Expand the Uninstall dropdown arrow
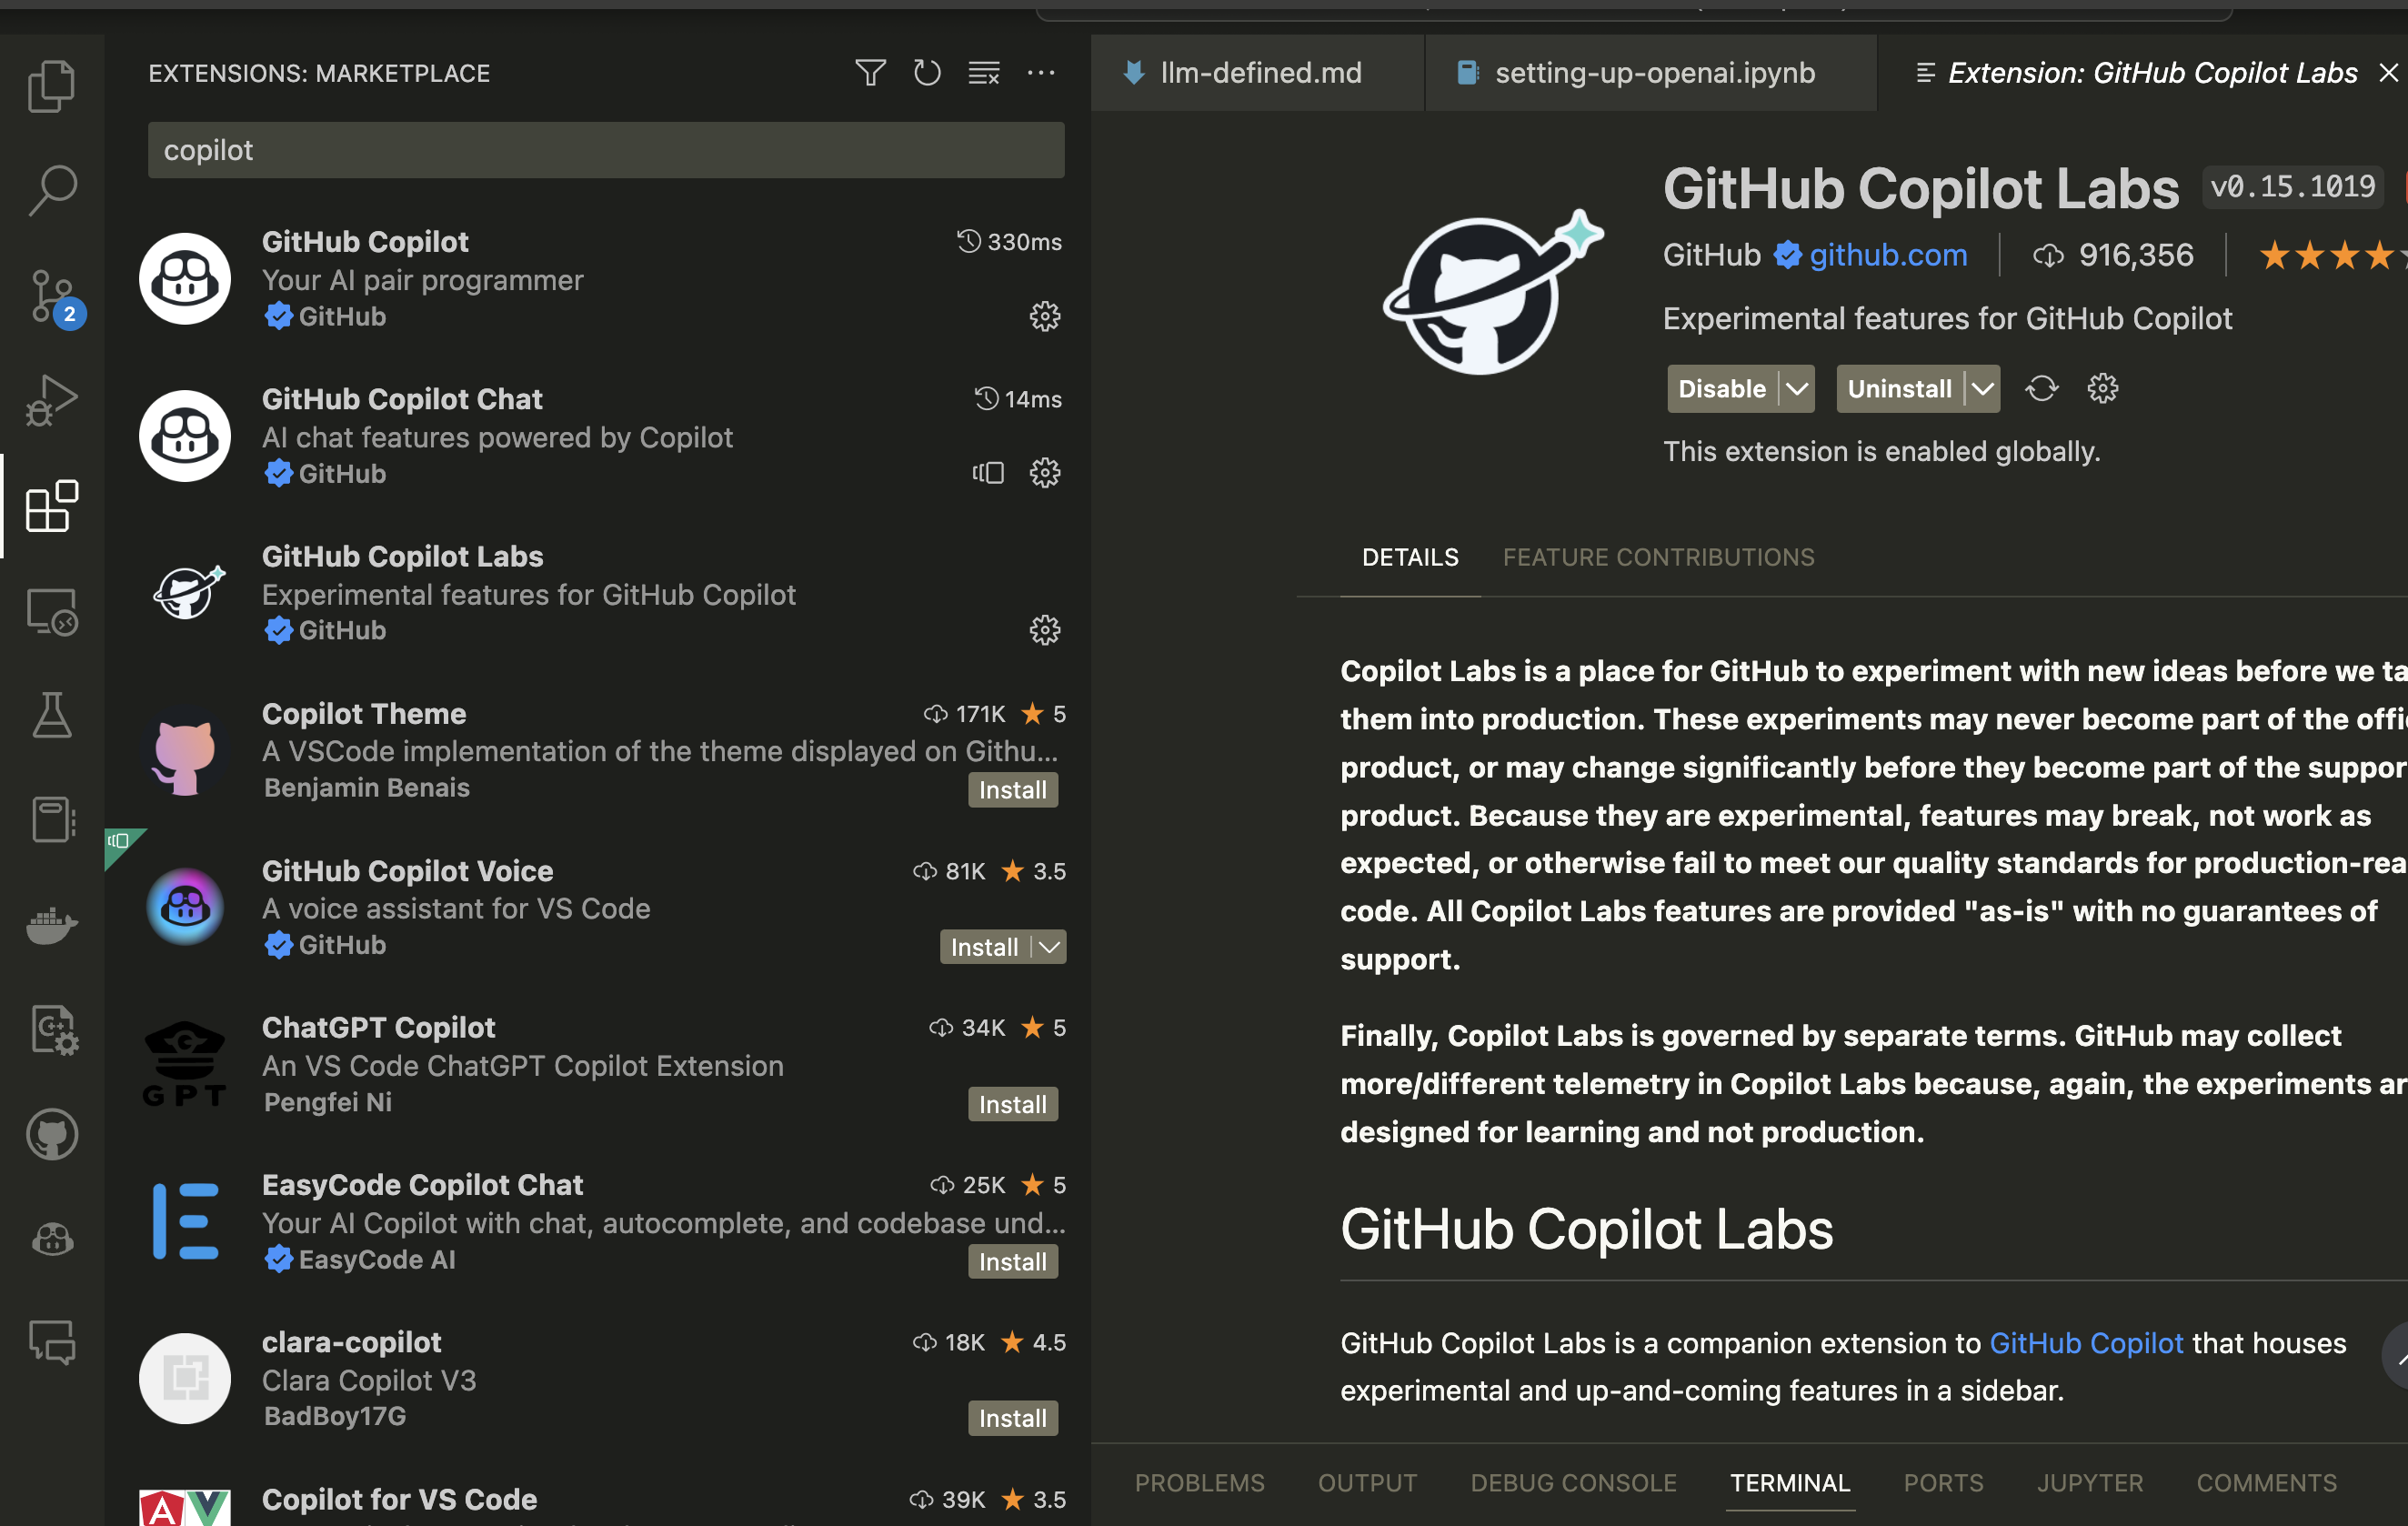 [1982, 389]
